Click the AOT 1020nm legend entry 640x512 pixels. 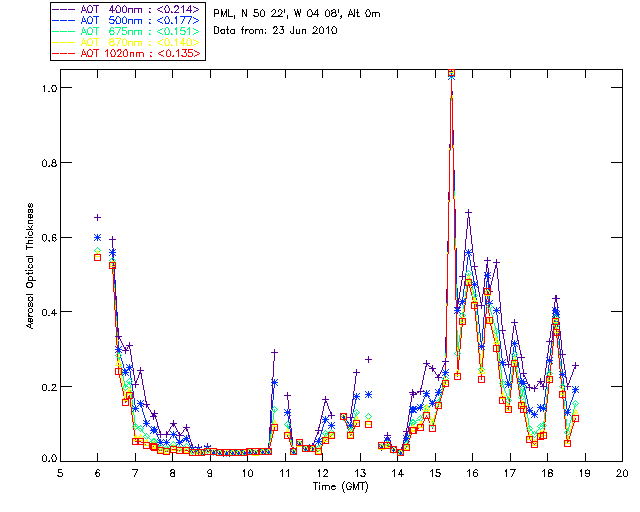[x=127, y=53]
